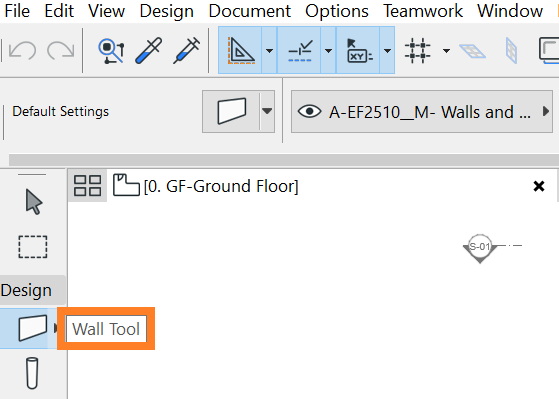Switch to GF-Ground Floor tab

pyautogui.click(x=221, y=186)
